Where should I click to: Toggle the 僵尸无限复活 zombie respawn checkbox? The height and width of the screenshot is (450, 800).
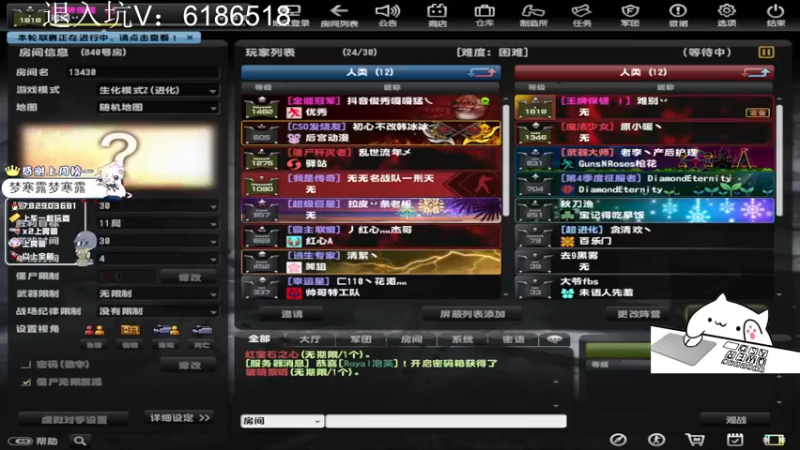pos(26,382)
